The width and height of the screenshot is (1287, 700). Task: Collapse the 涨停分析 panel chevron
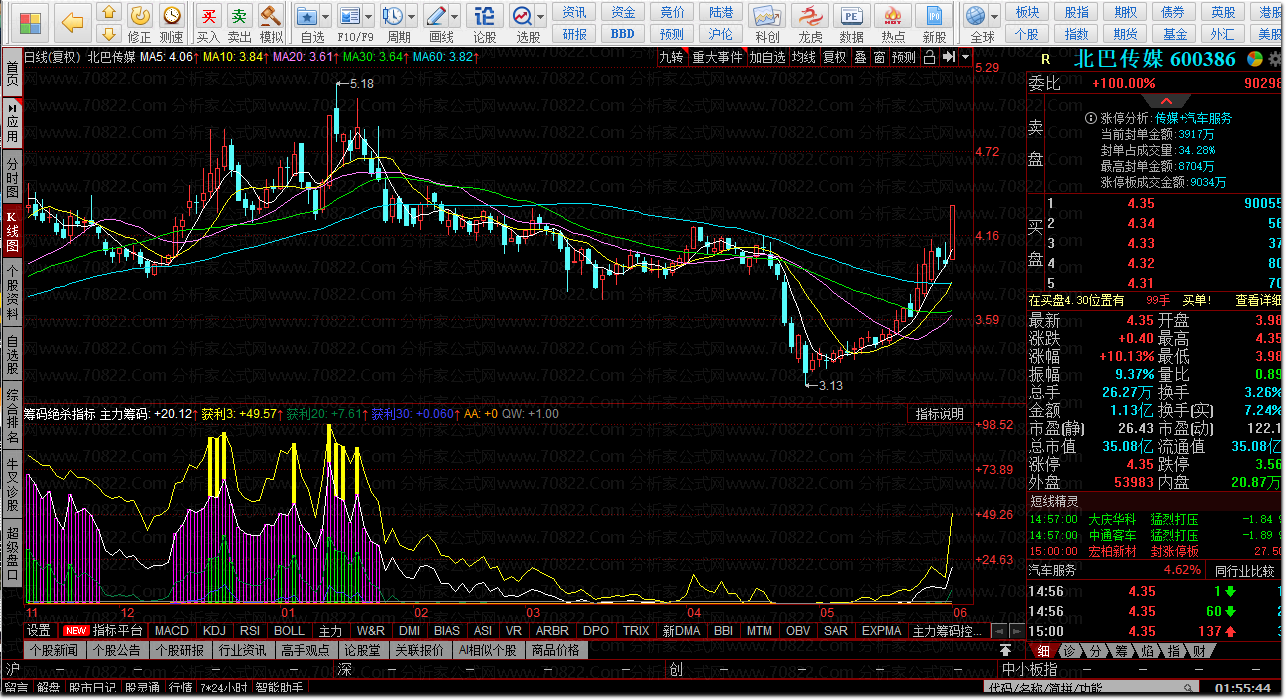click(1167, 101)
